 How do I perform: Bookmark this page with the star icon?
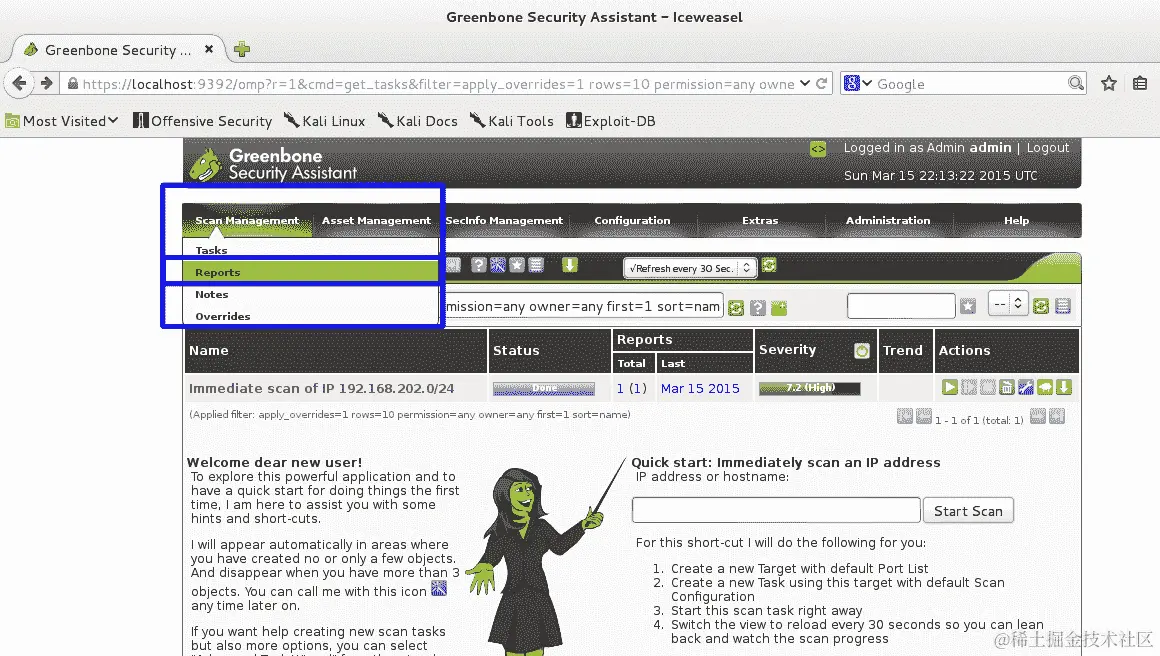tap(1108, 84)
